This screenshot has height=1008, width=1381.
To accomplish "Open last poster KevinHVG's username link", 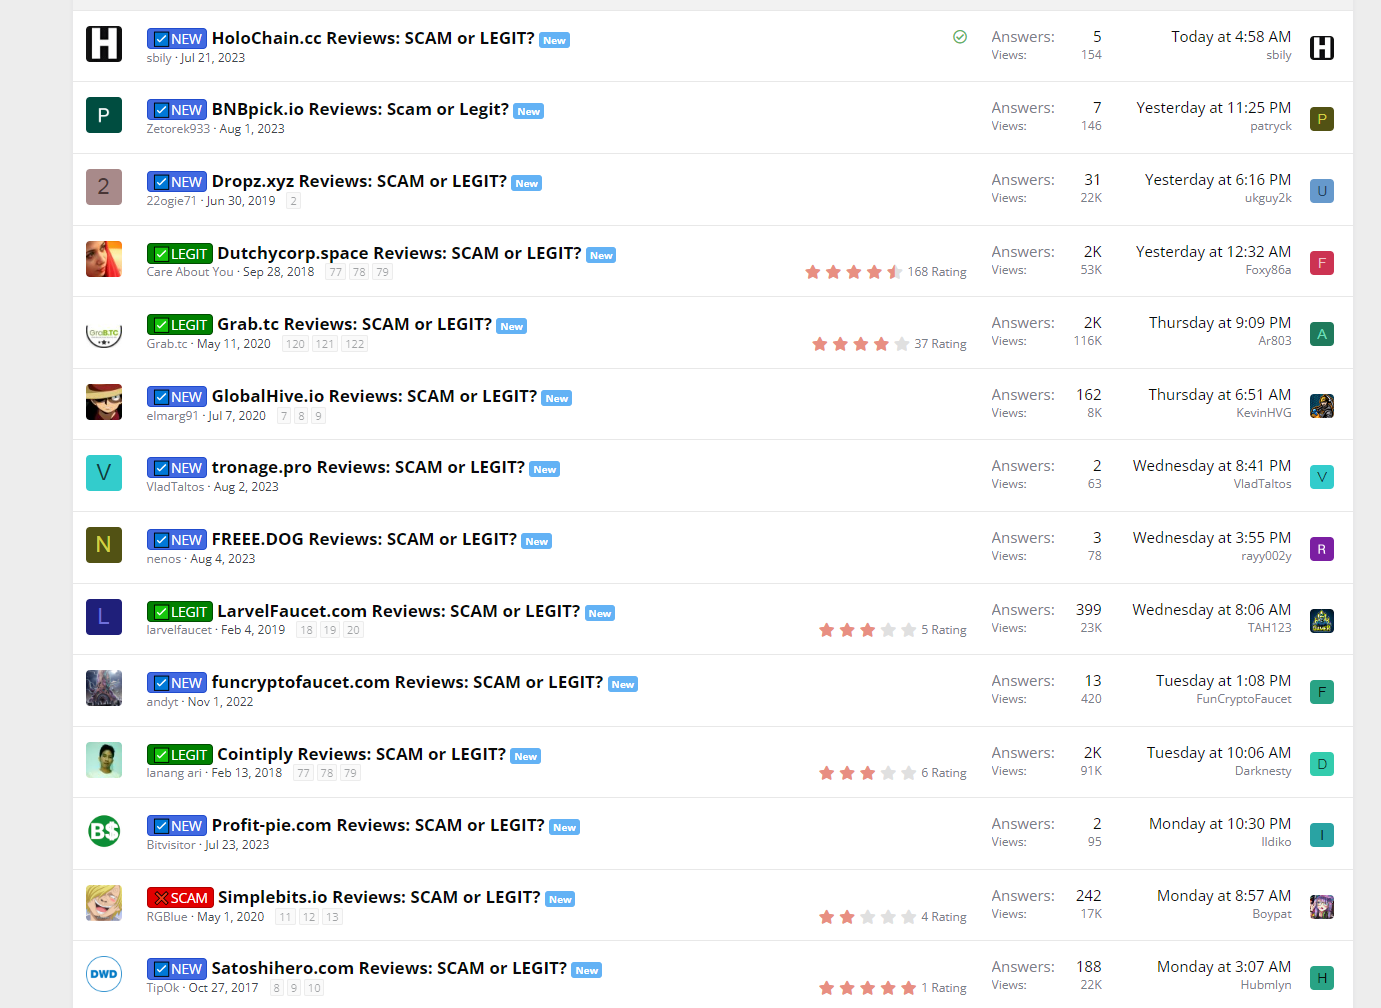I will pyautogui.click(x=1264, y=413).
